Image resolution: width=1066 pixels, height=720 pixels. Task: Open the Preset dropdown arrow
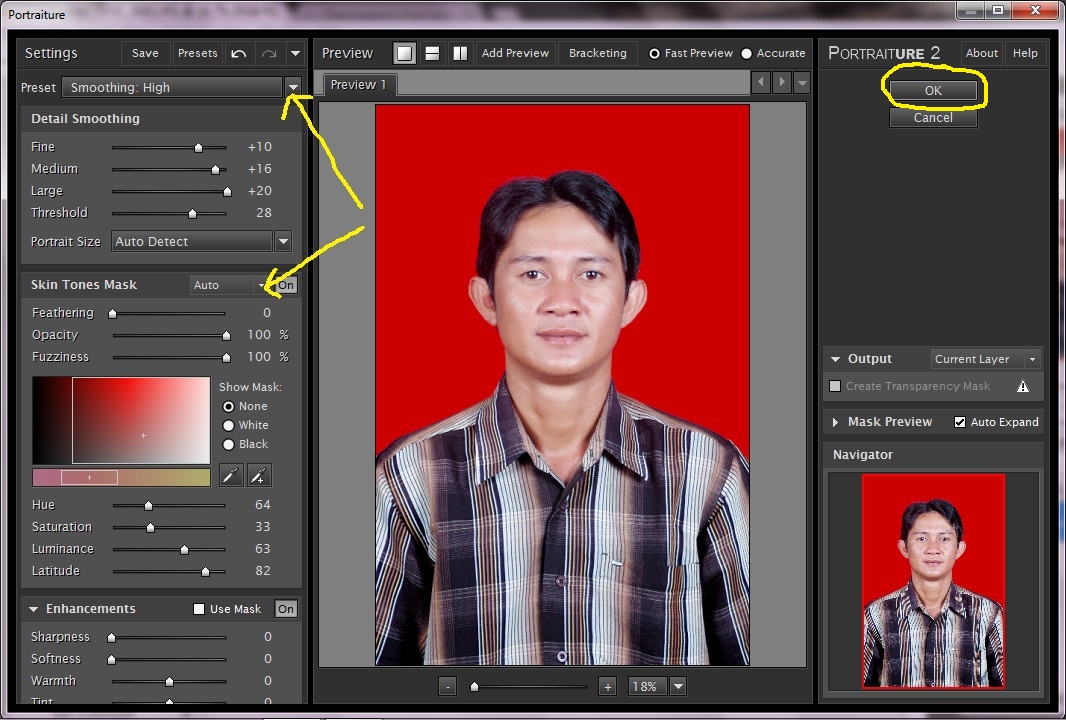coord(293,87)
